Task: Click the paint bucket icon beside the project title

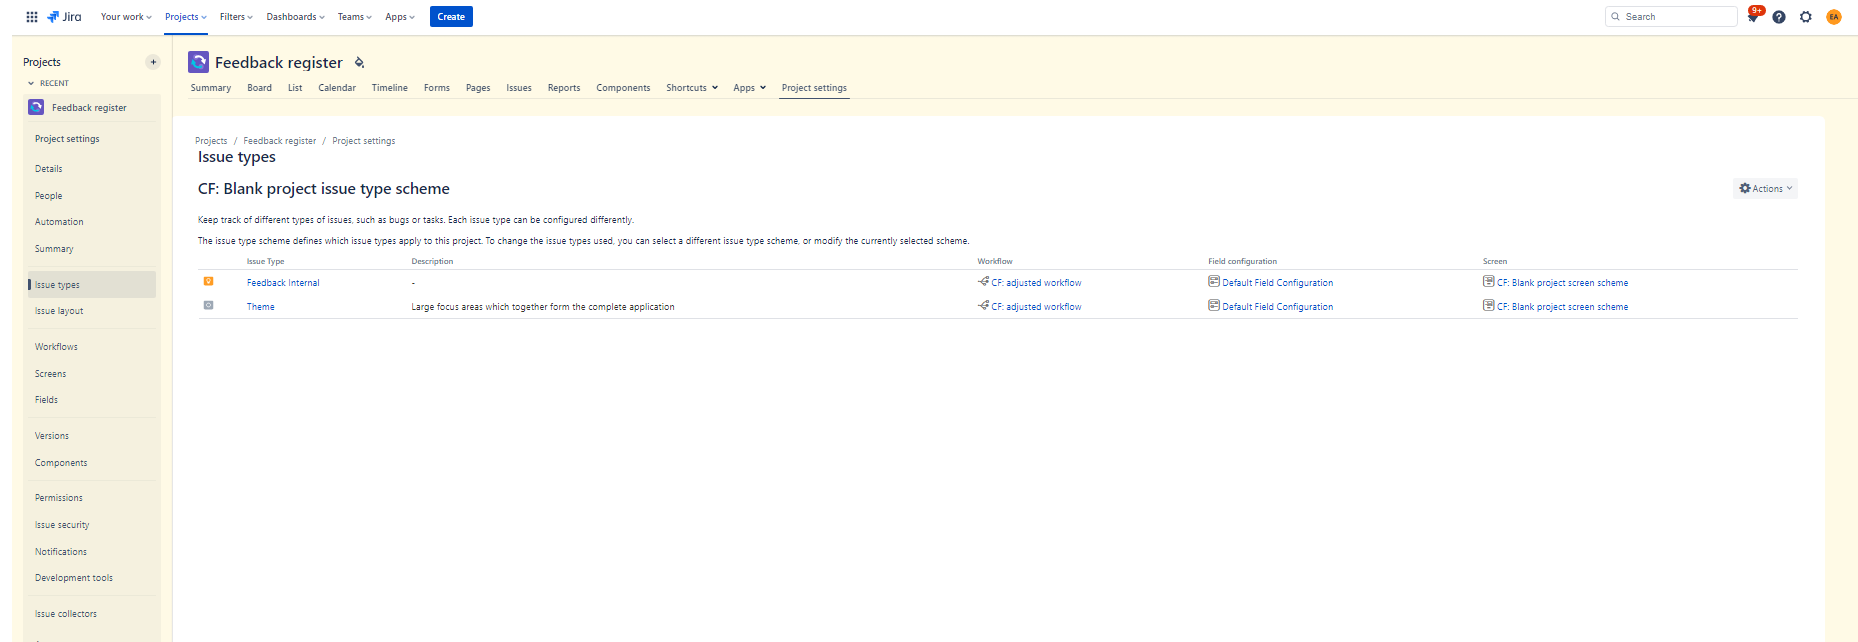Action: tap(359, 63)
